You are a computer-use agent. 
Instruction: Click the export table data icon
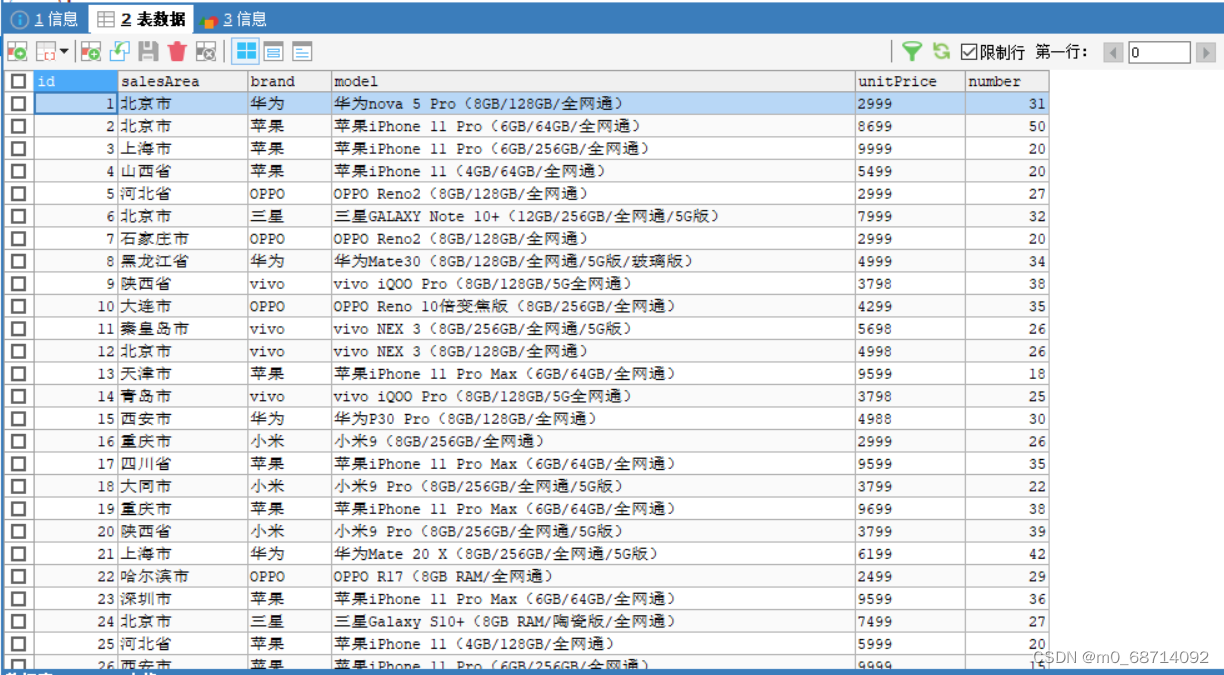17,51
